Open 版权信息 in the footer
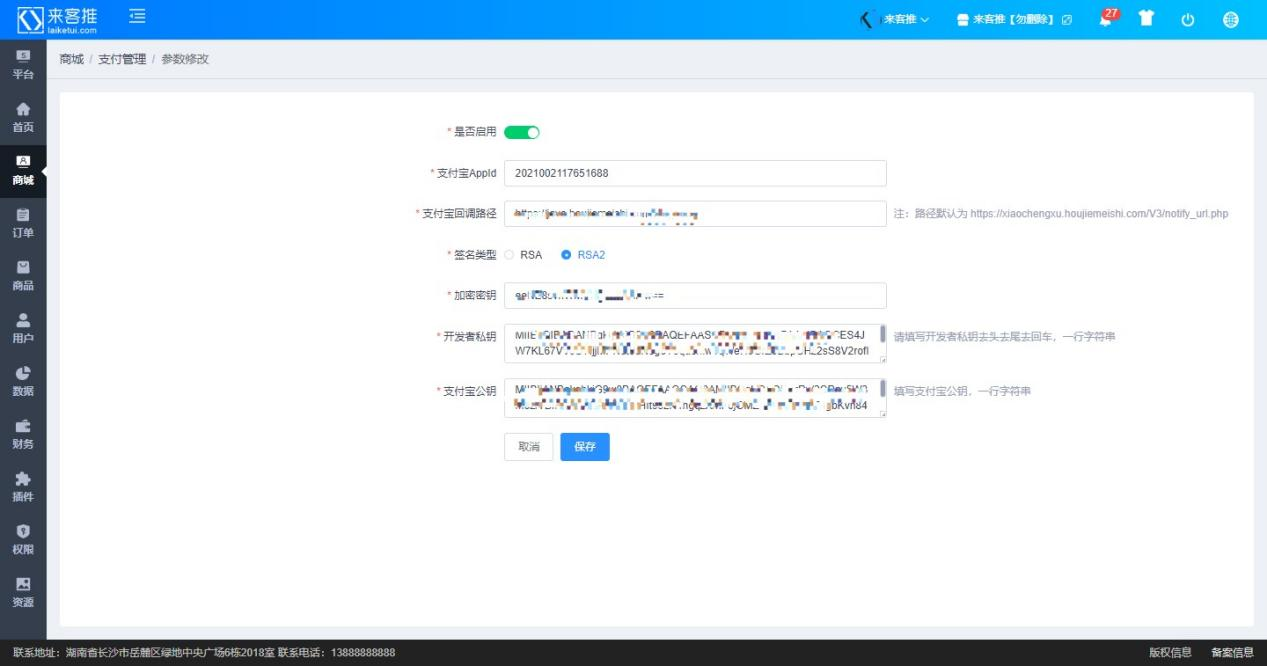Image resolution: width=1267 pixels, height=666 pixels. click(x=1170, y=653)
